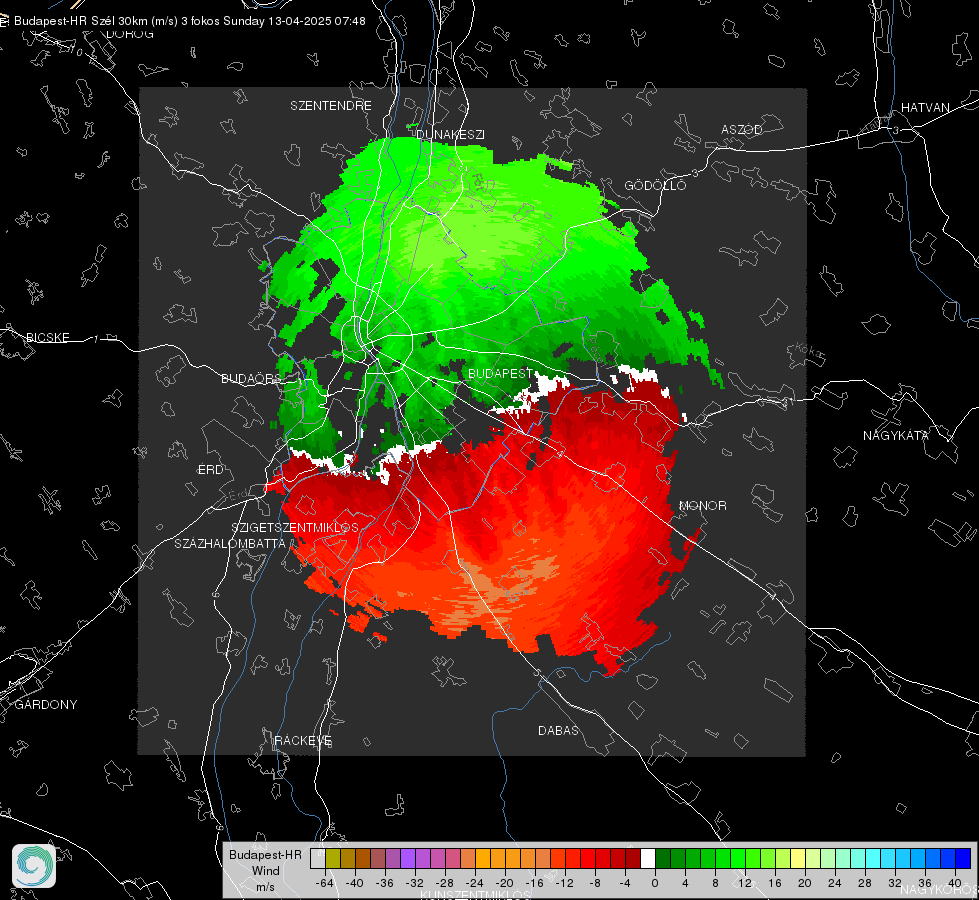Click the swirl logo icon in the corner
The image size is (979, 900).
tap(34, 866)
